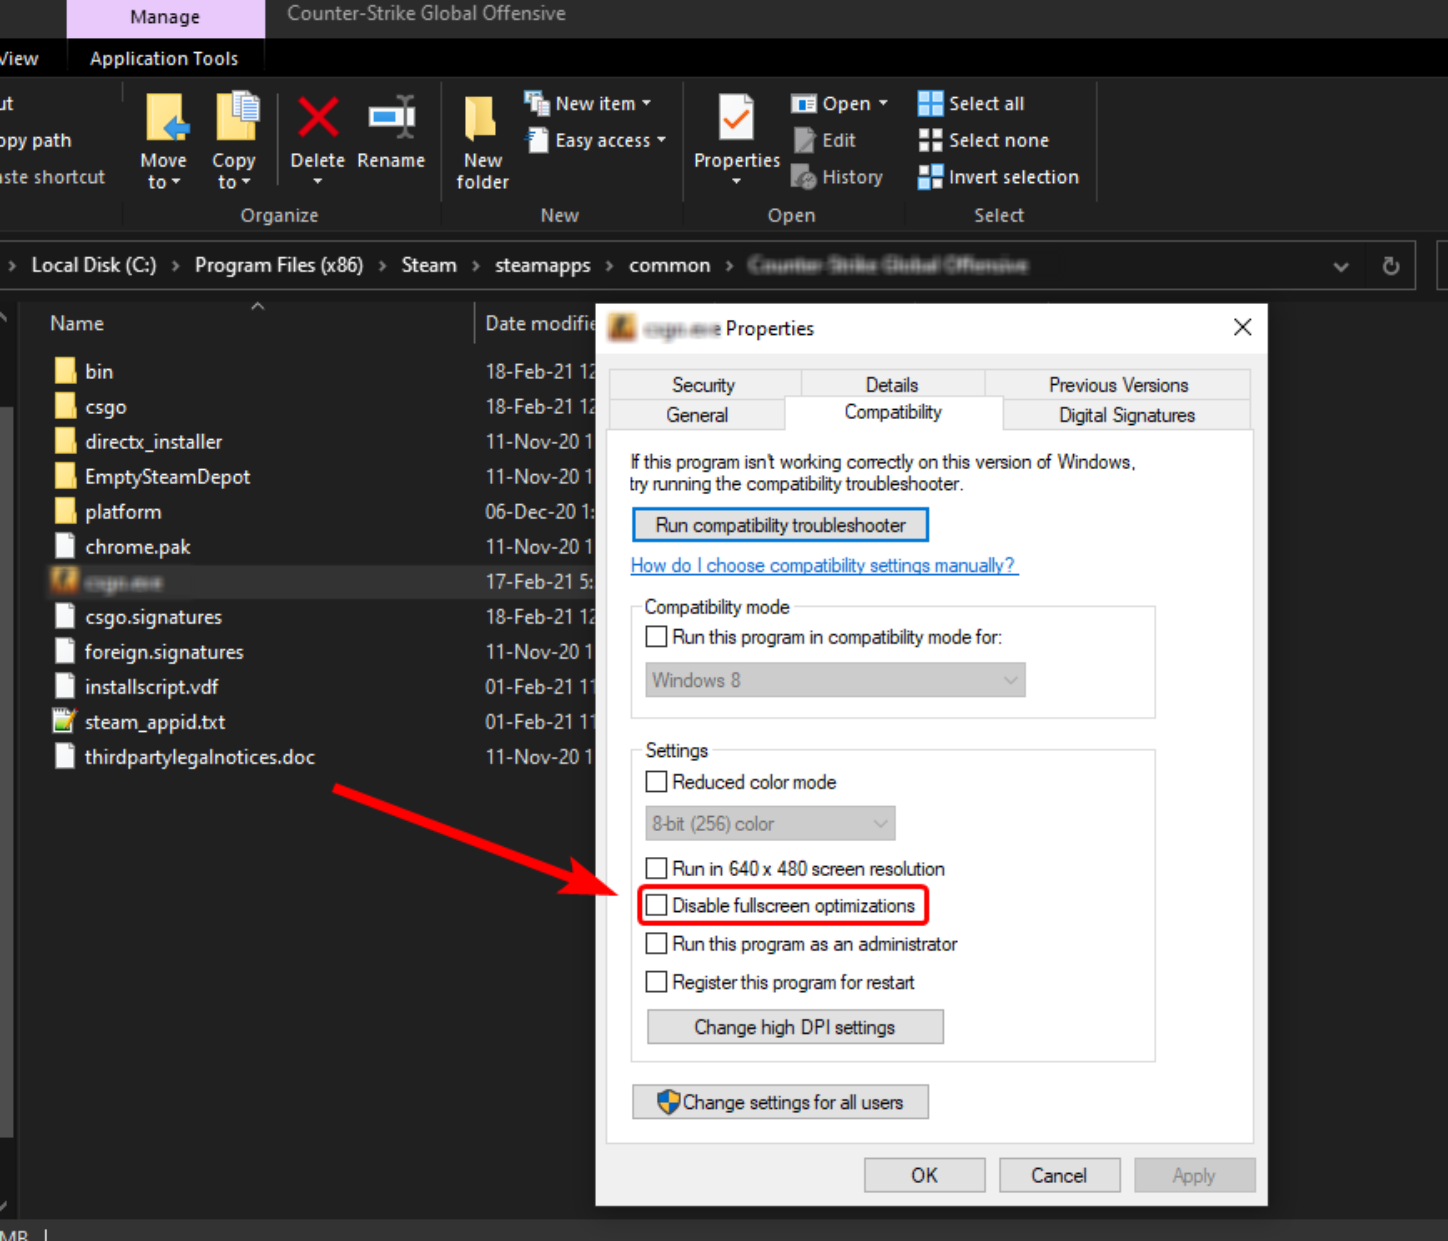Click Change settings for all users
1448x1241 pixels.
[780, 1102]
